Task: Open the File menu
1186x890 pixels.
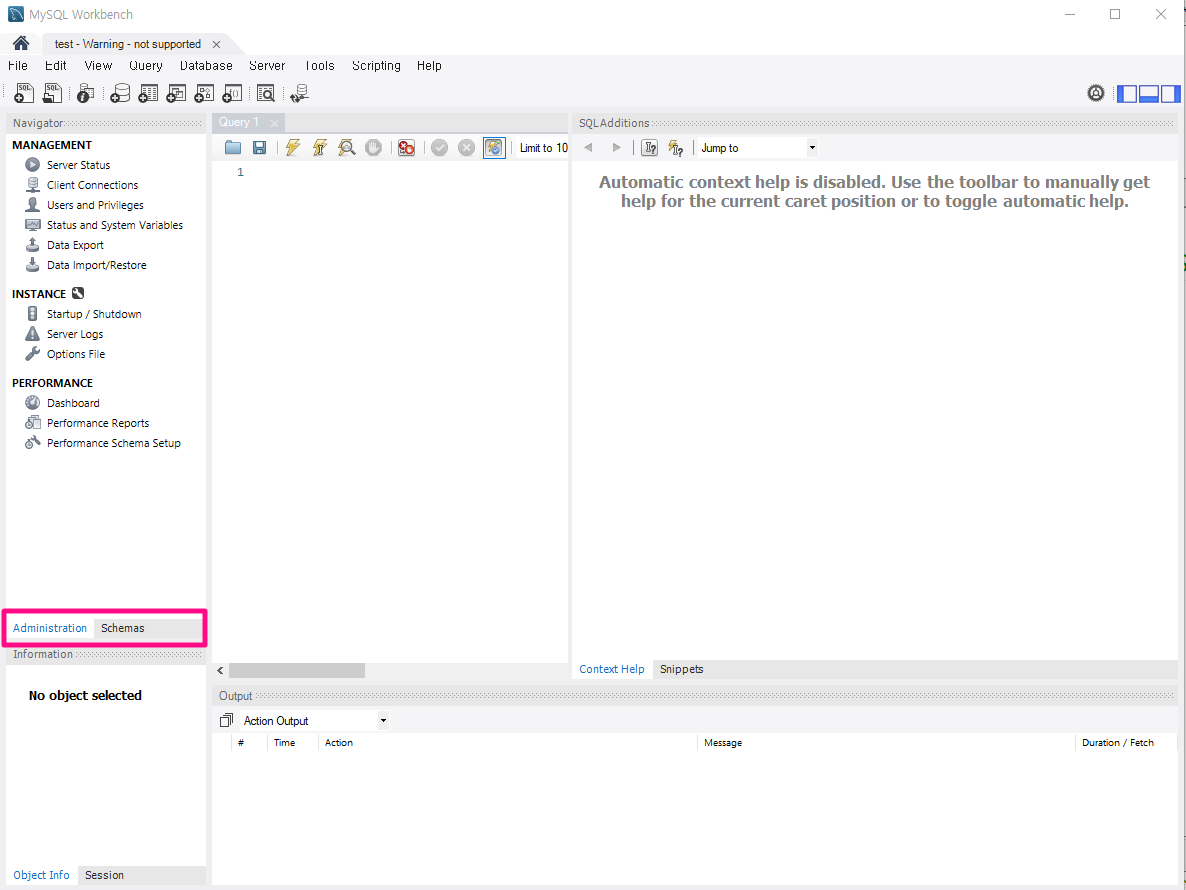Action: pos(17,66)
